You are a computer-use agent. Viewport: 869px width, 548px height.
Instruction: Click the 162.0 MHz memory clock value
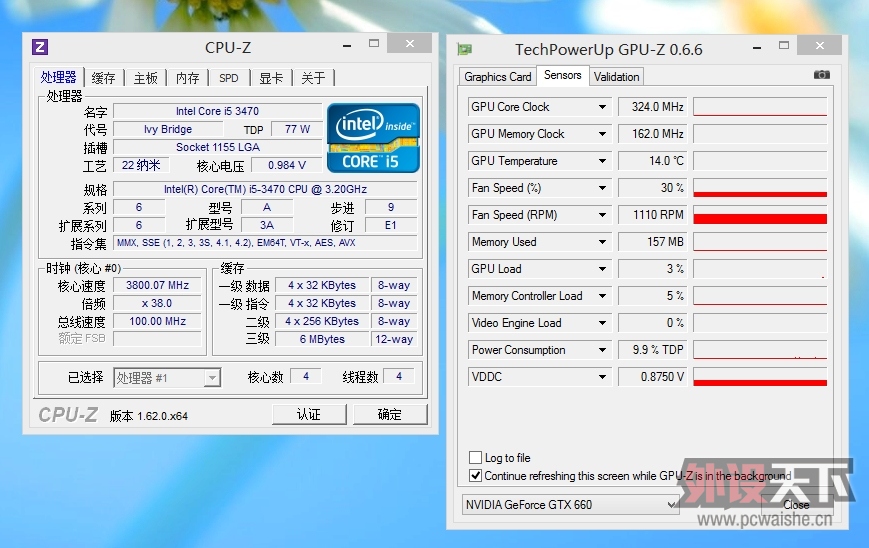tap(653, 134)
